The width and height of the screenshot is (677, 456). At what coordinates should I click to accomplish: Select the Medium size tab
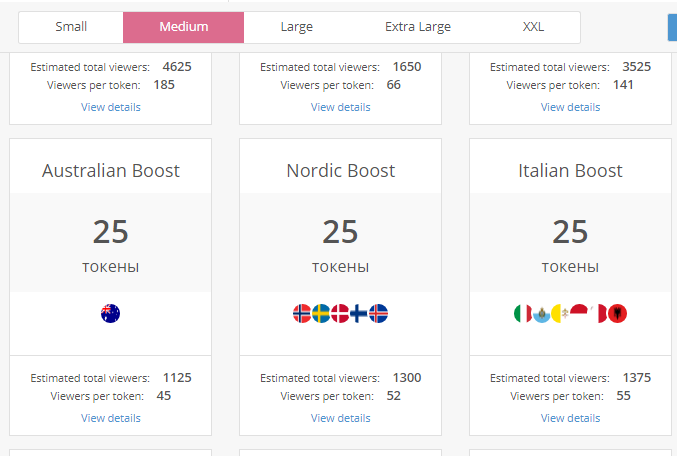point(183,27)
